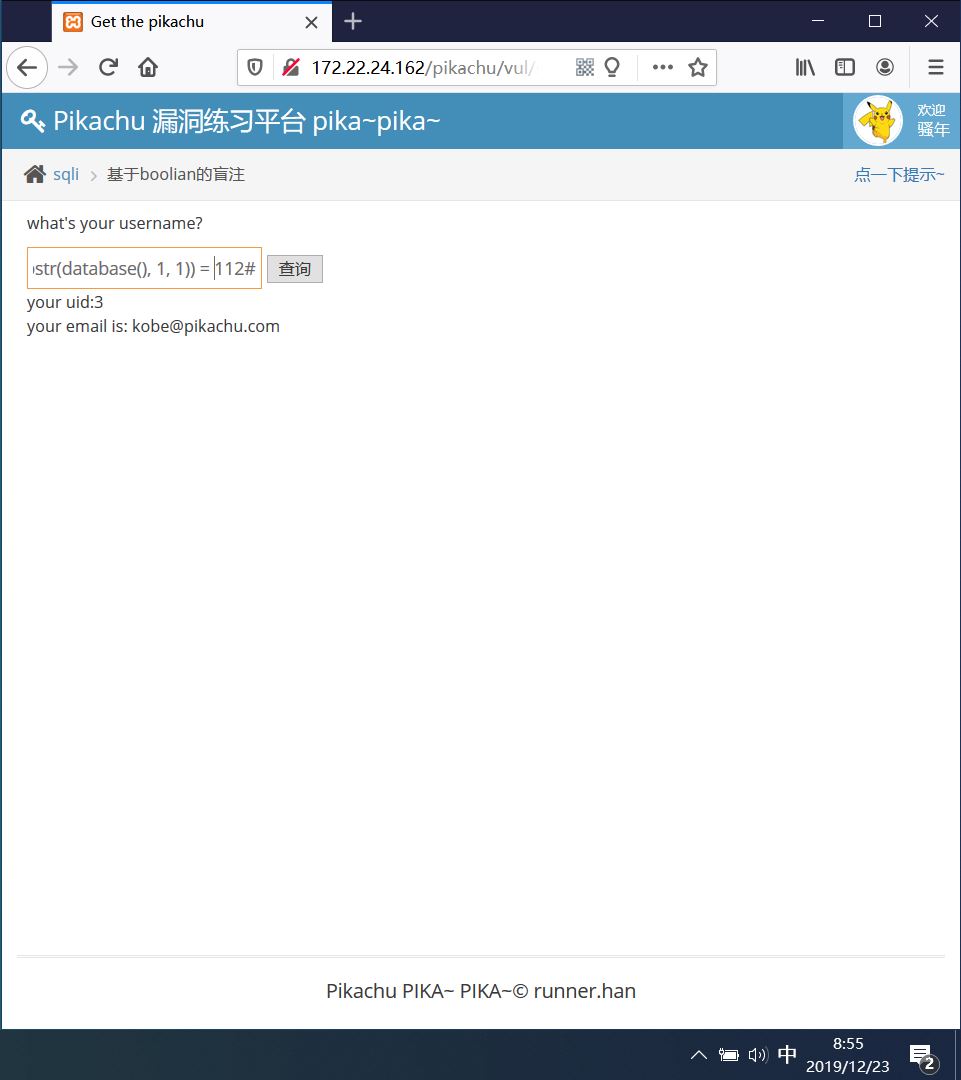The image size is (961, 1080).
Task: Bookmark this page with the star
Action: coord(698,68)
